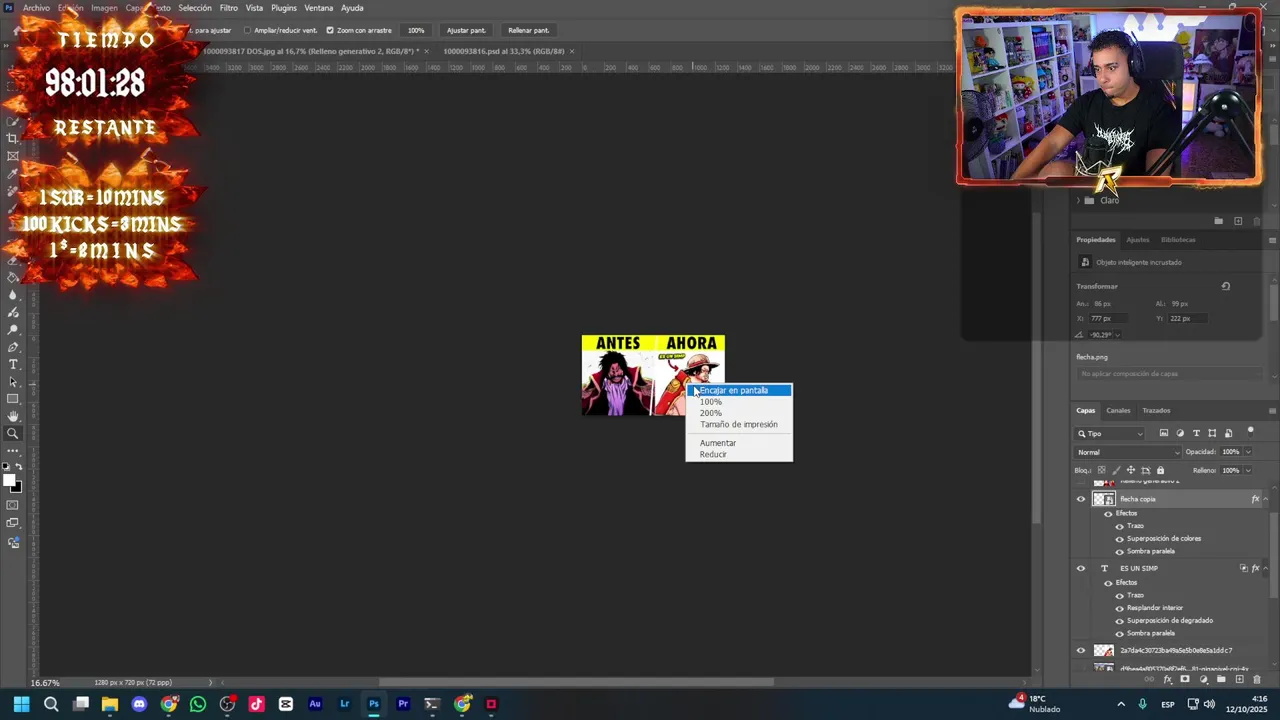The image size is (1280, 720).
Task: Select the Crop tool
Action: pos(13,138)
